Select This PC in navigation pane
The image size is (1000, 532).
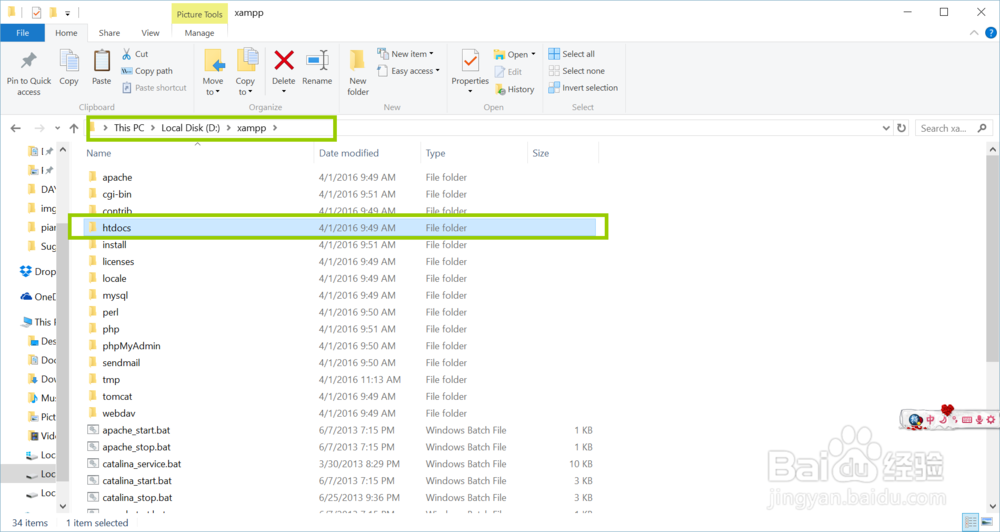coord(40,322)
